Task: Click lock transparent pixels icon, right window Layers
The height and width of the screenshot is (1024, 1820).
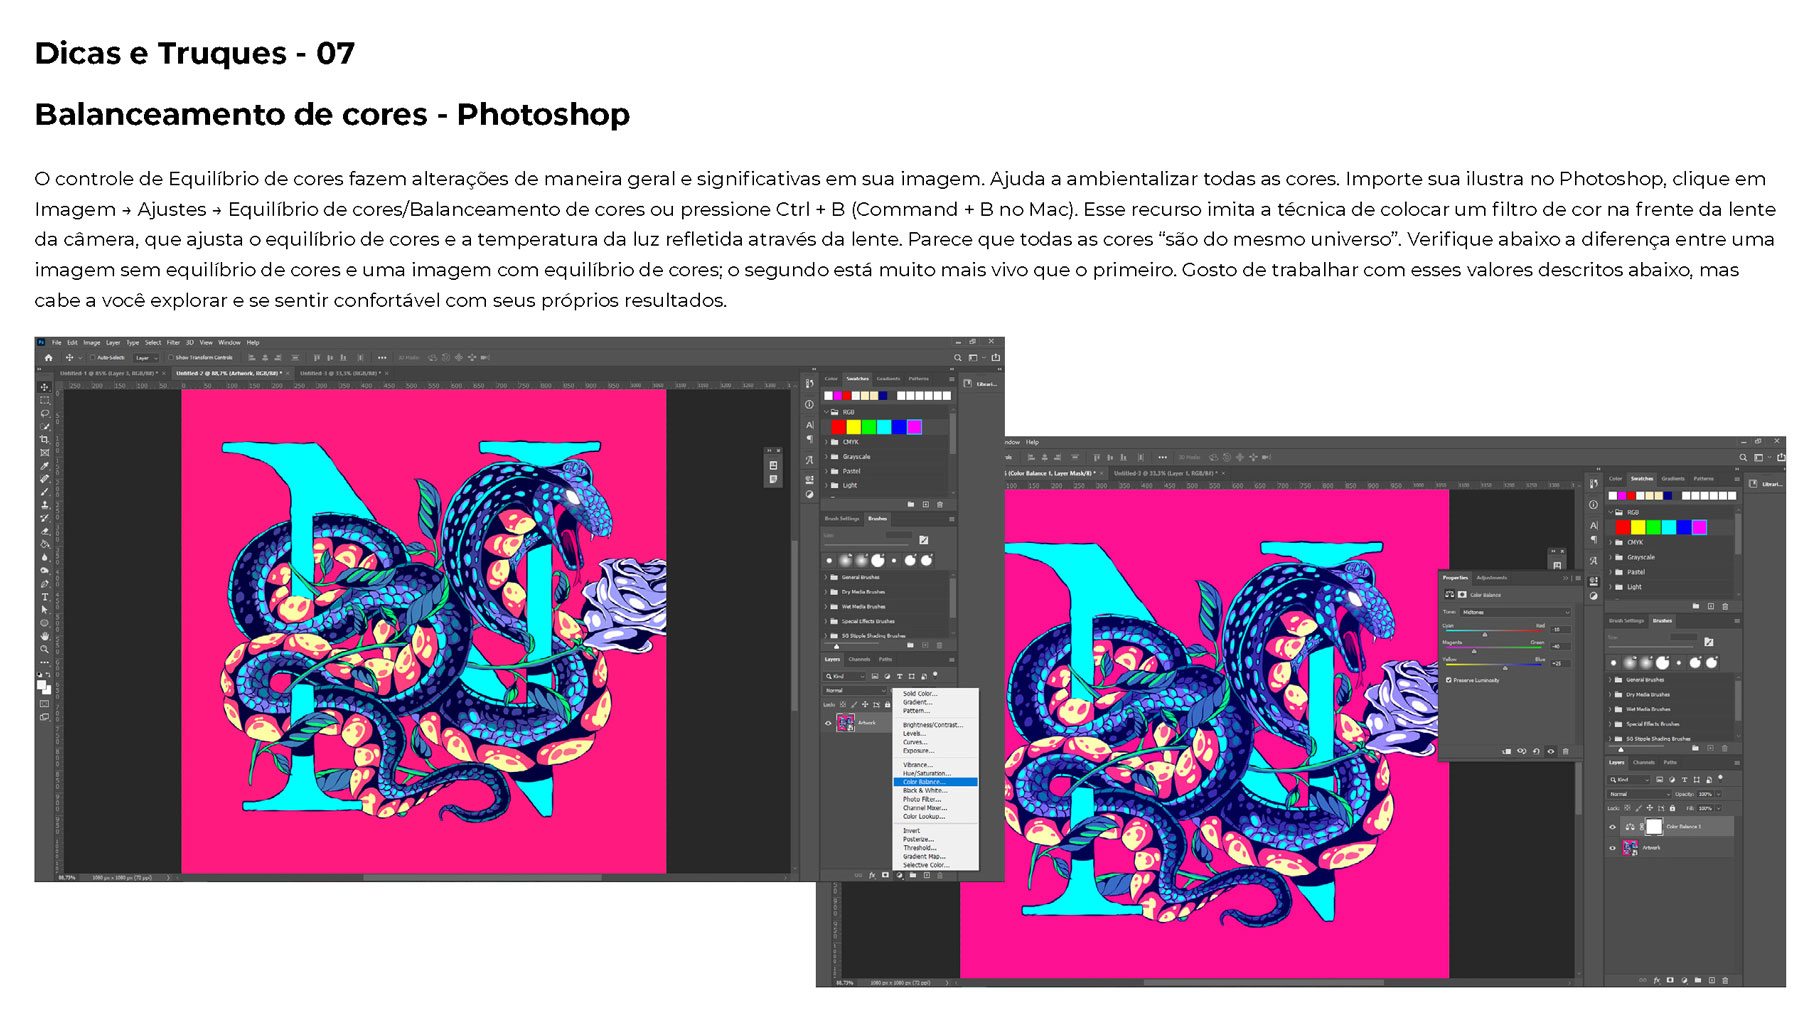Action: (x=1627, y=808)
